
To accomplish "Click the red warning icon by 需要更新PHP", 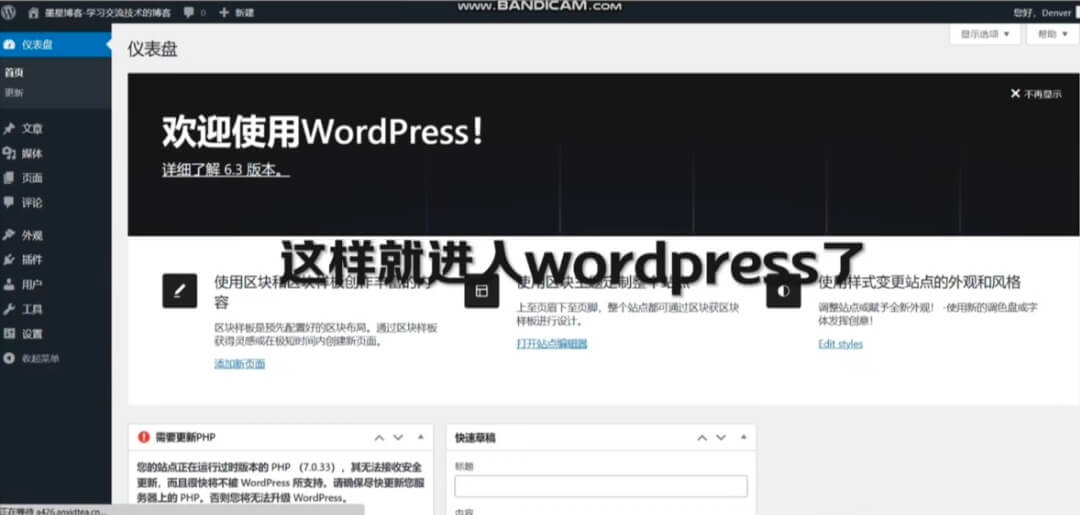I will pyautogui.click(x=143, y=437).
